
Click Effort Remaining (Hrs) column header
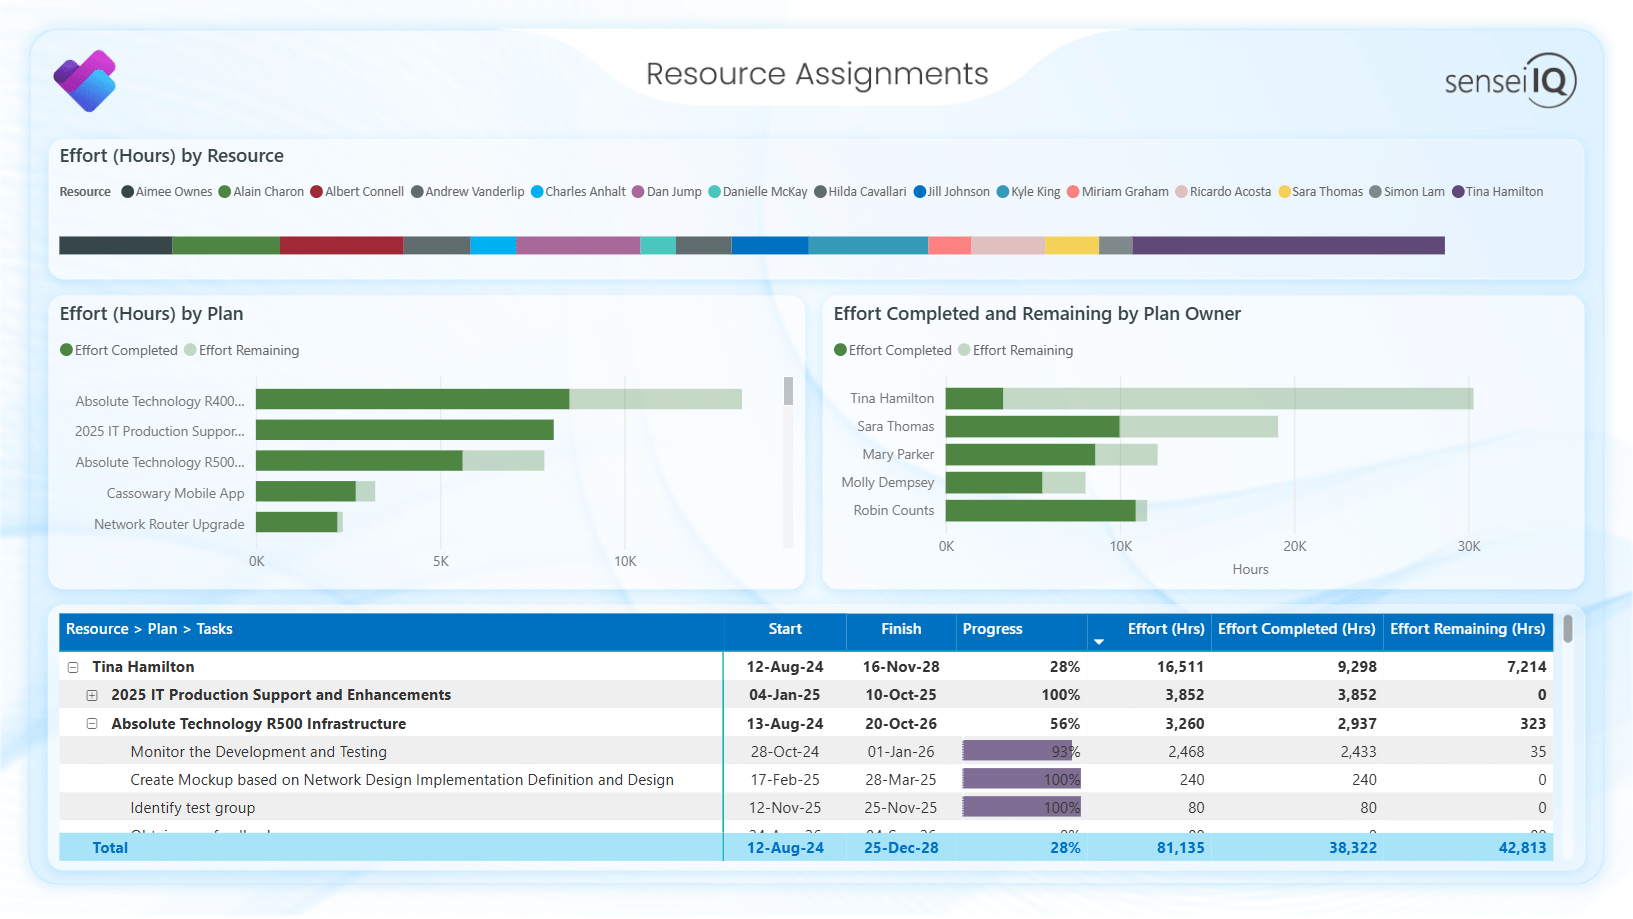tap(1467, 629)
